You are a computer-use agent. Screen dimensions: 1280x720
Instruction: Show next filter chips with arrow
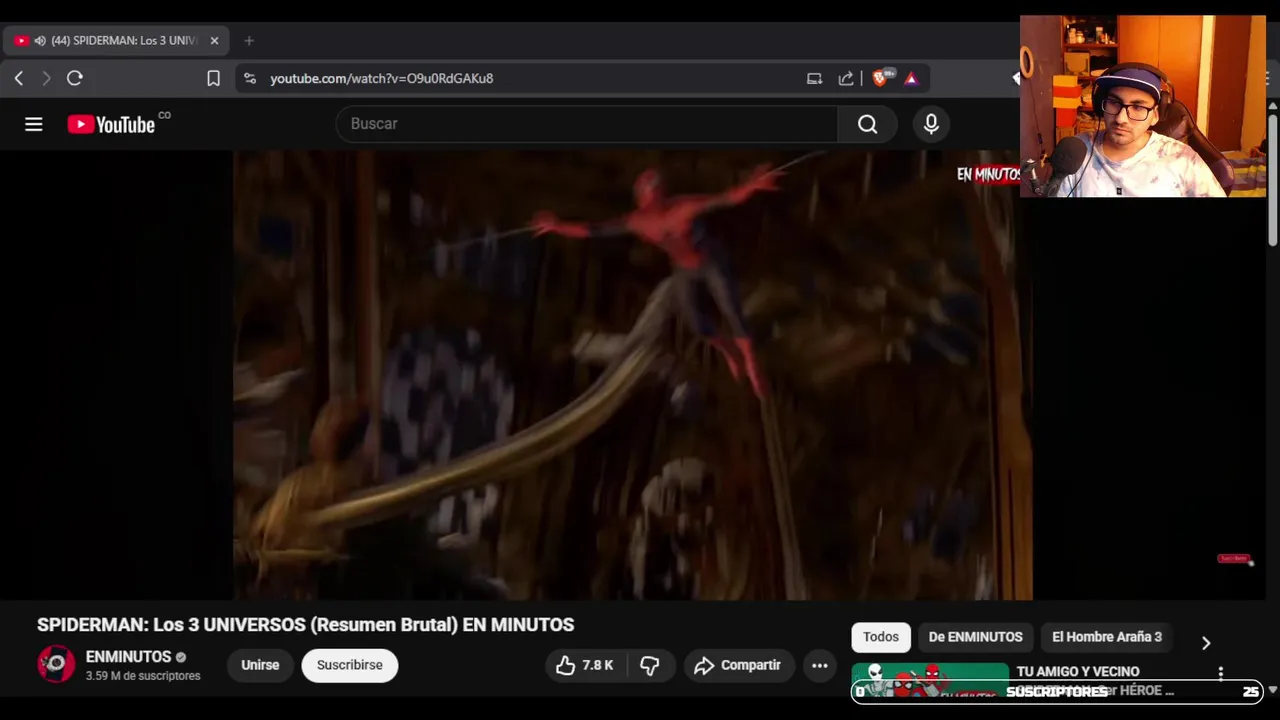(1205, 643)
